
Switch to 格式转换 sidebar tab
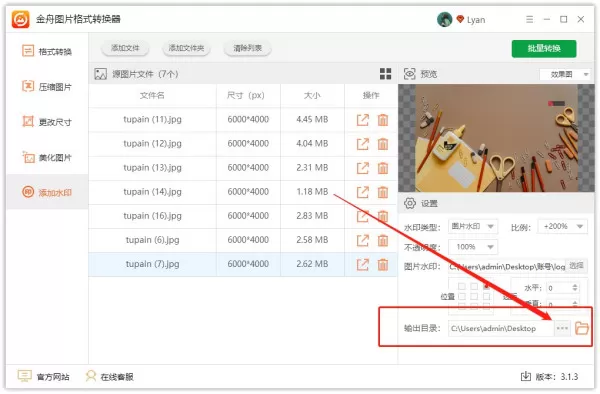coord(47,51)
